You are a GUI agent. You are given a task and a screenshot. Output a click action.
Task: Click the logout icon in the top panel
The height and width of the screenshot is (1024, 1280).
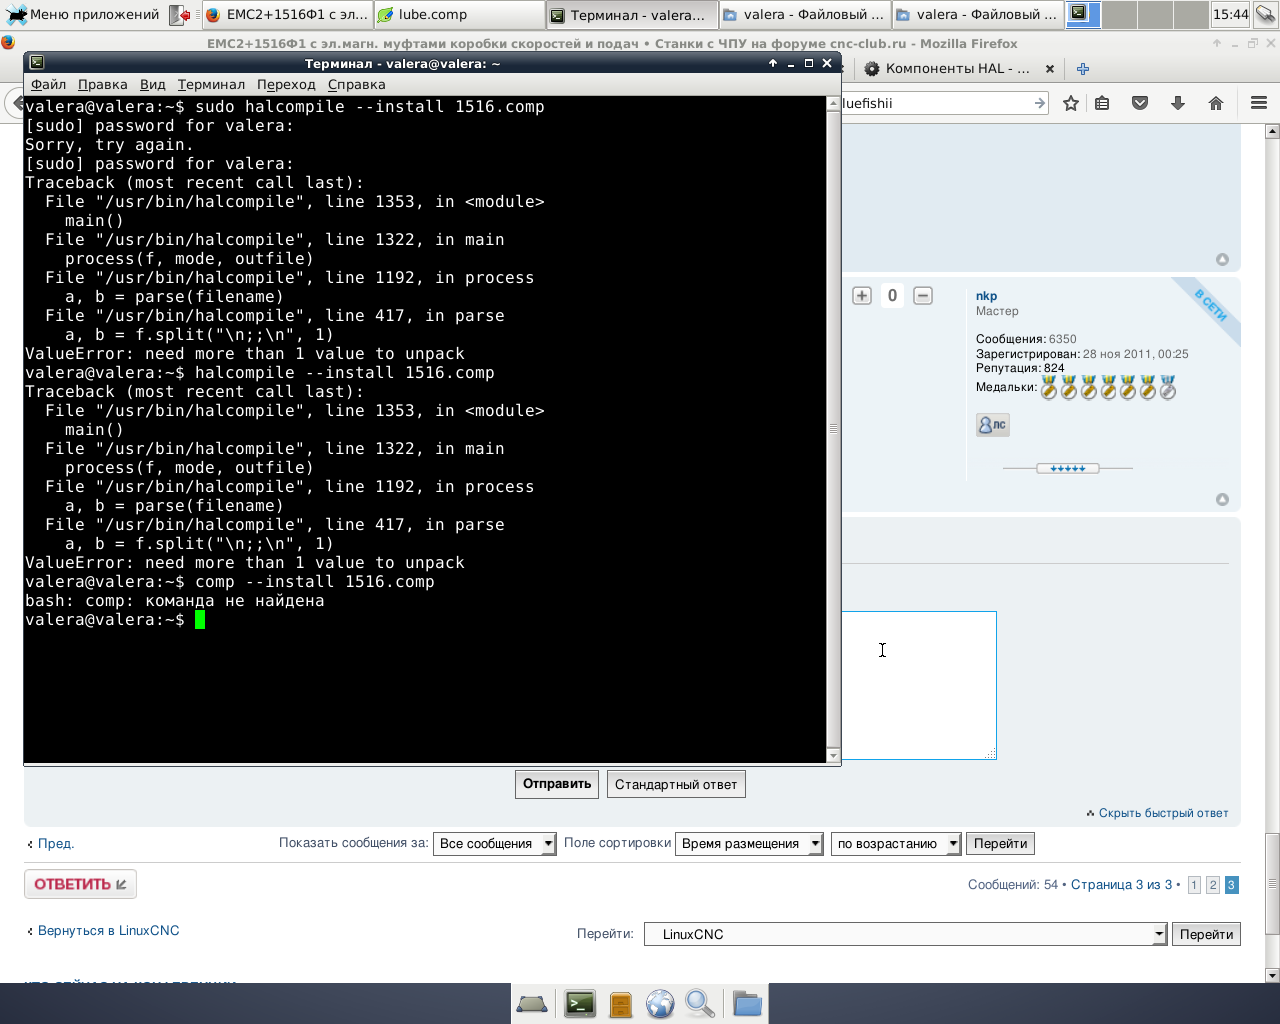180,15
